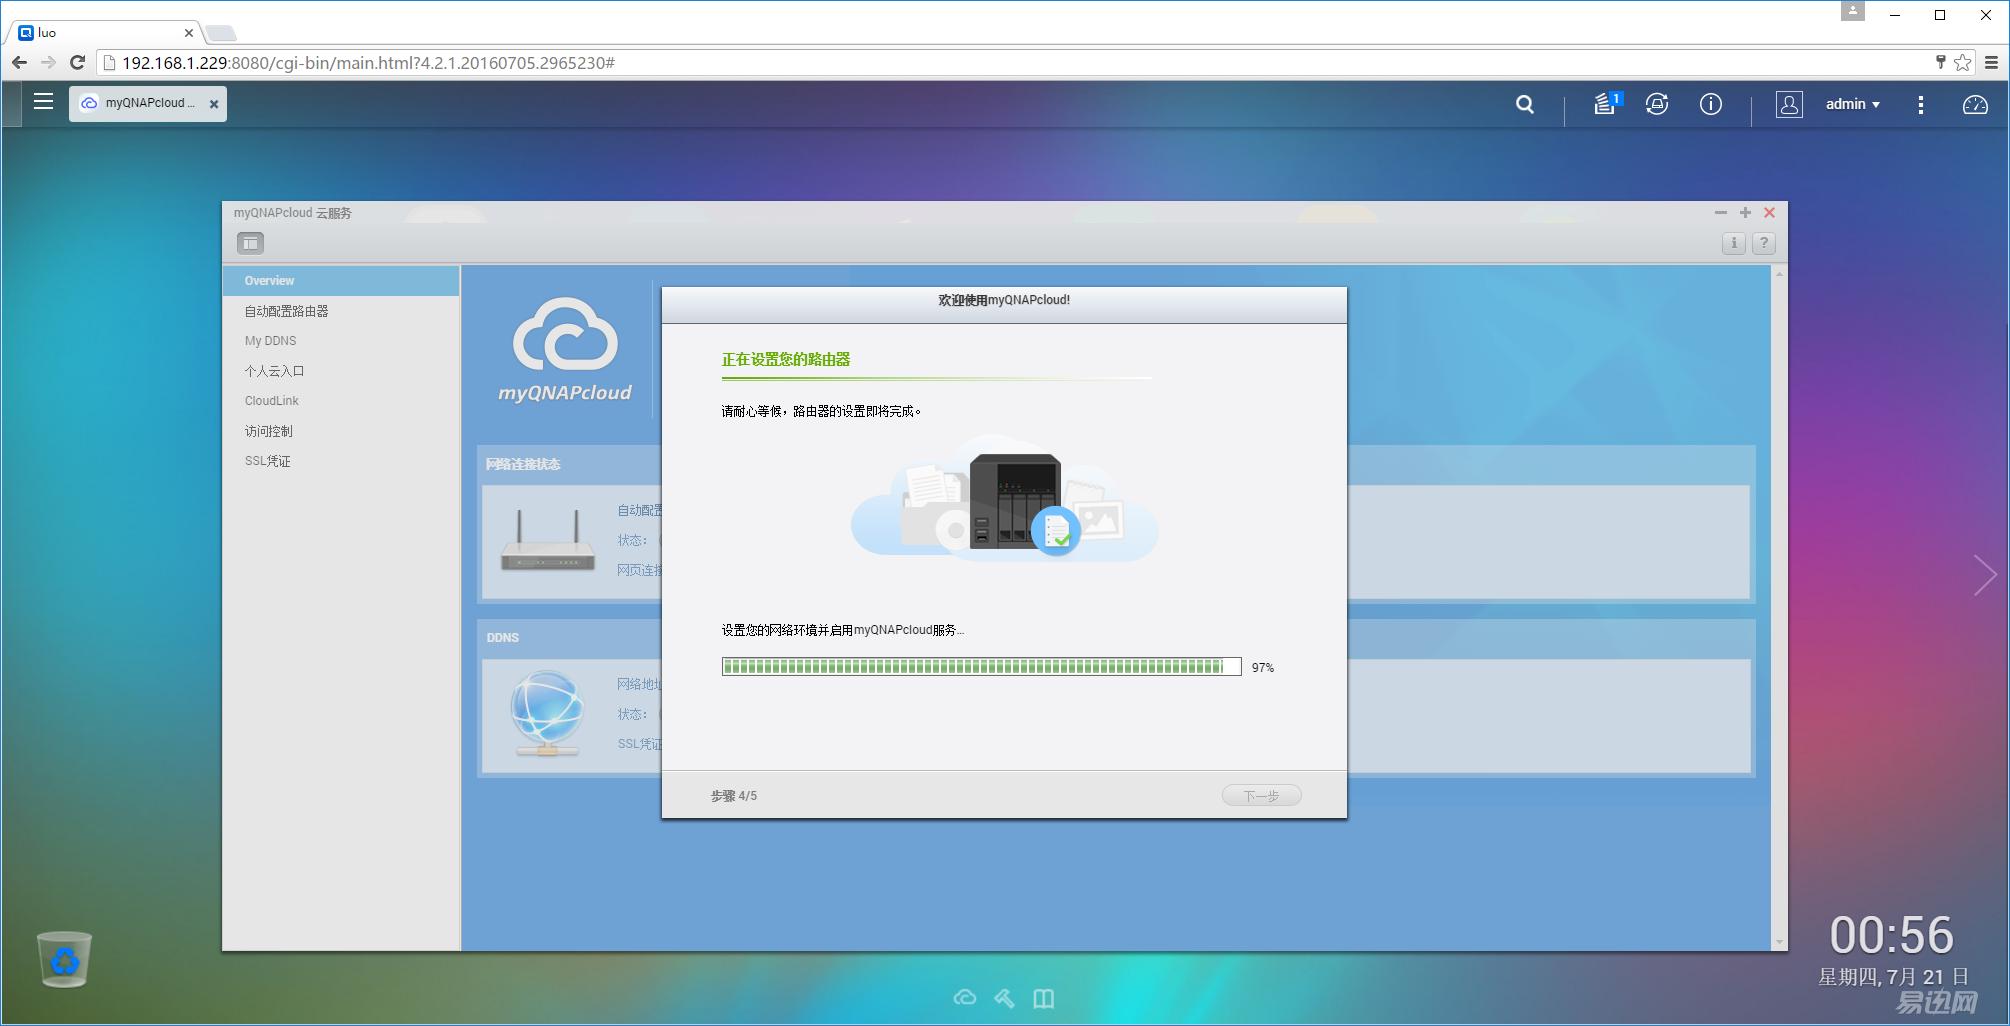Click the myQNAPcloud info button
The image size is (2010, 1026).
[x=1734, y=243]
